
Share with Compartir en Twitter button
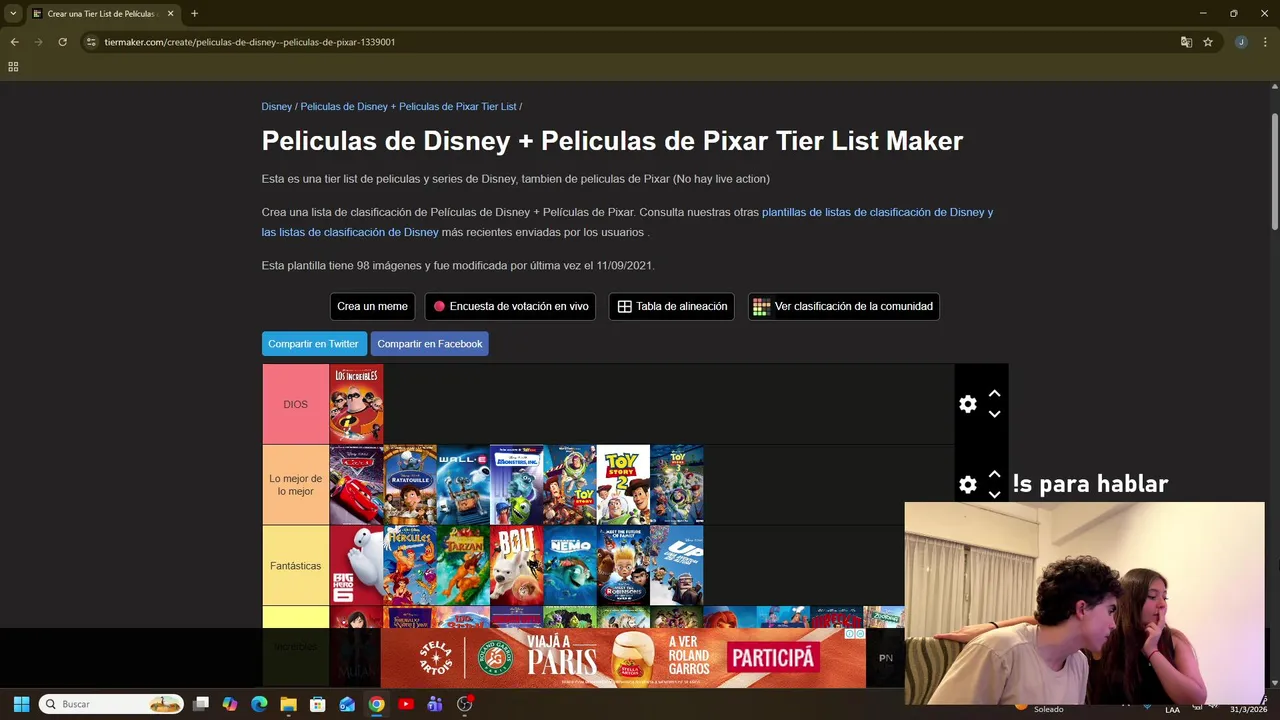(313, 344)
